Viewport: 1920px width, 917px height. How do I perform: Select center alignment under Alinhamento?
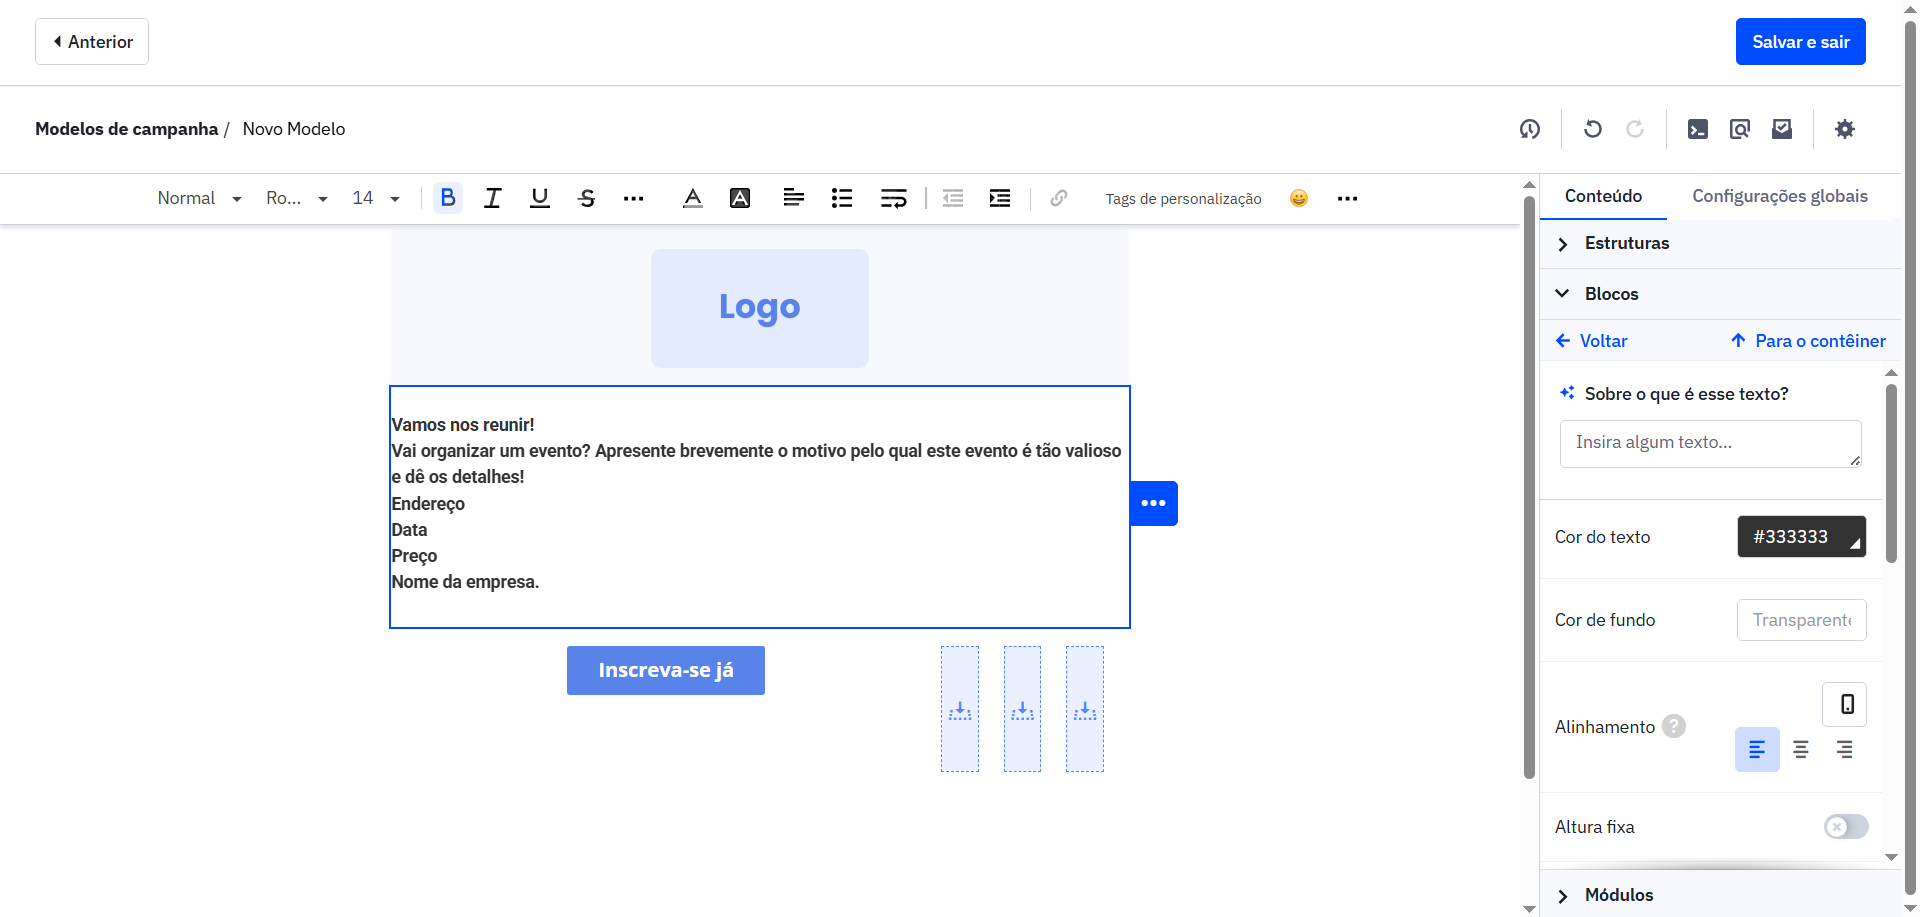1802,749
